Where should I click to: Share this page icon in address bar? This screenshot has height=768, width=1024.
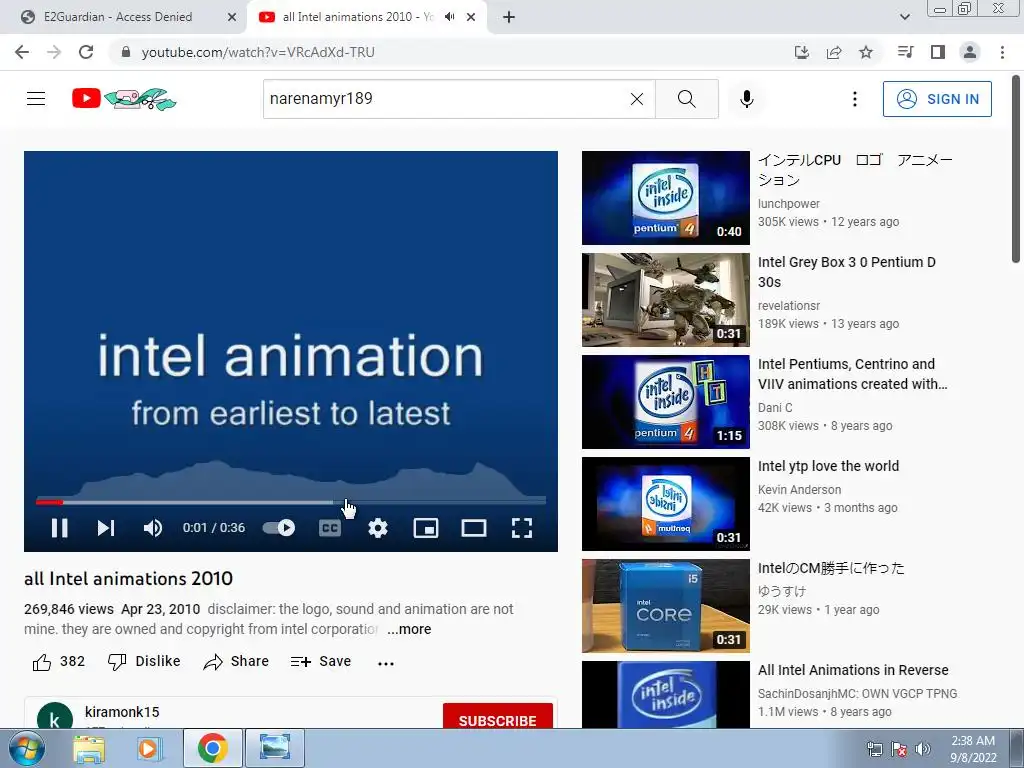pos(834,52)
